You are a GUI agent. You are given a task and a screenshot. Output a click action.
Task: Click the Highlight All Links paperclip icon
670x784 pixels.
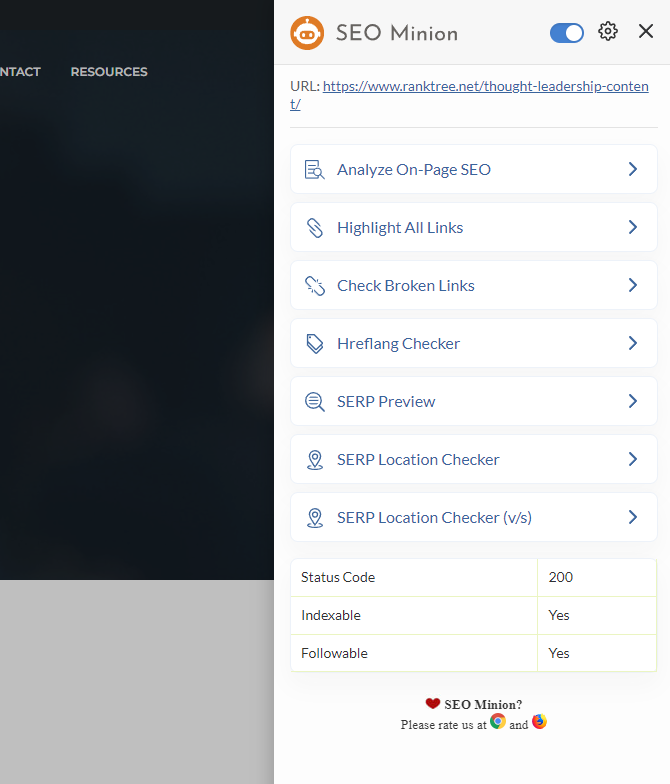coord(314,228)
